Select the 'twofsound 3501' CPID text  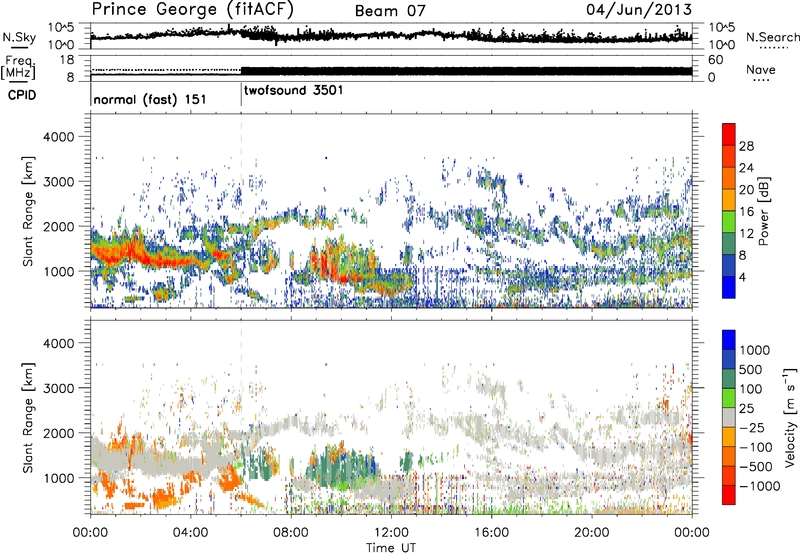[x=293, y=90]
